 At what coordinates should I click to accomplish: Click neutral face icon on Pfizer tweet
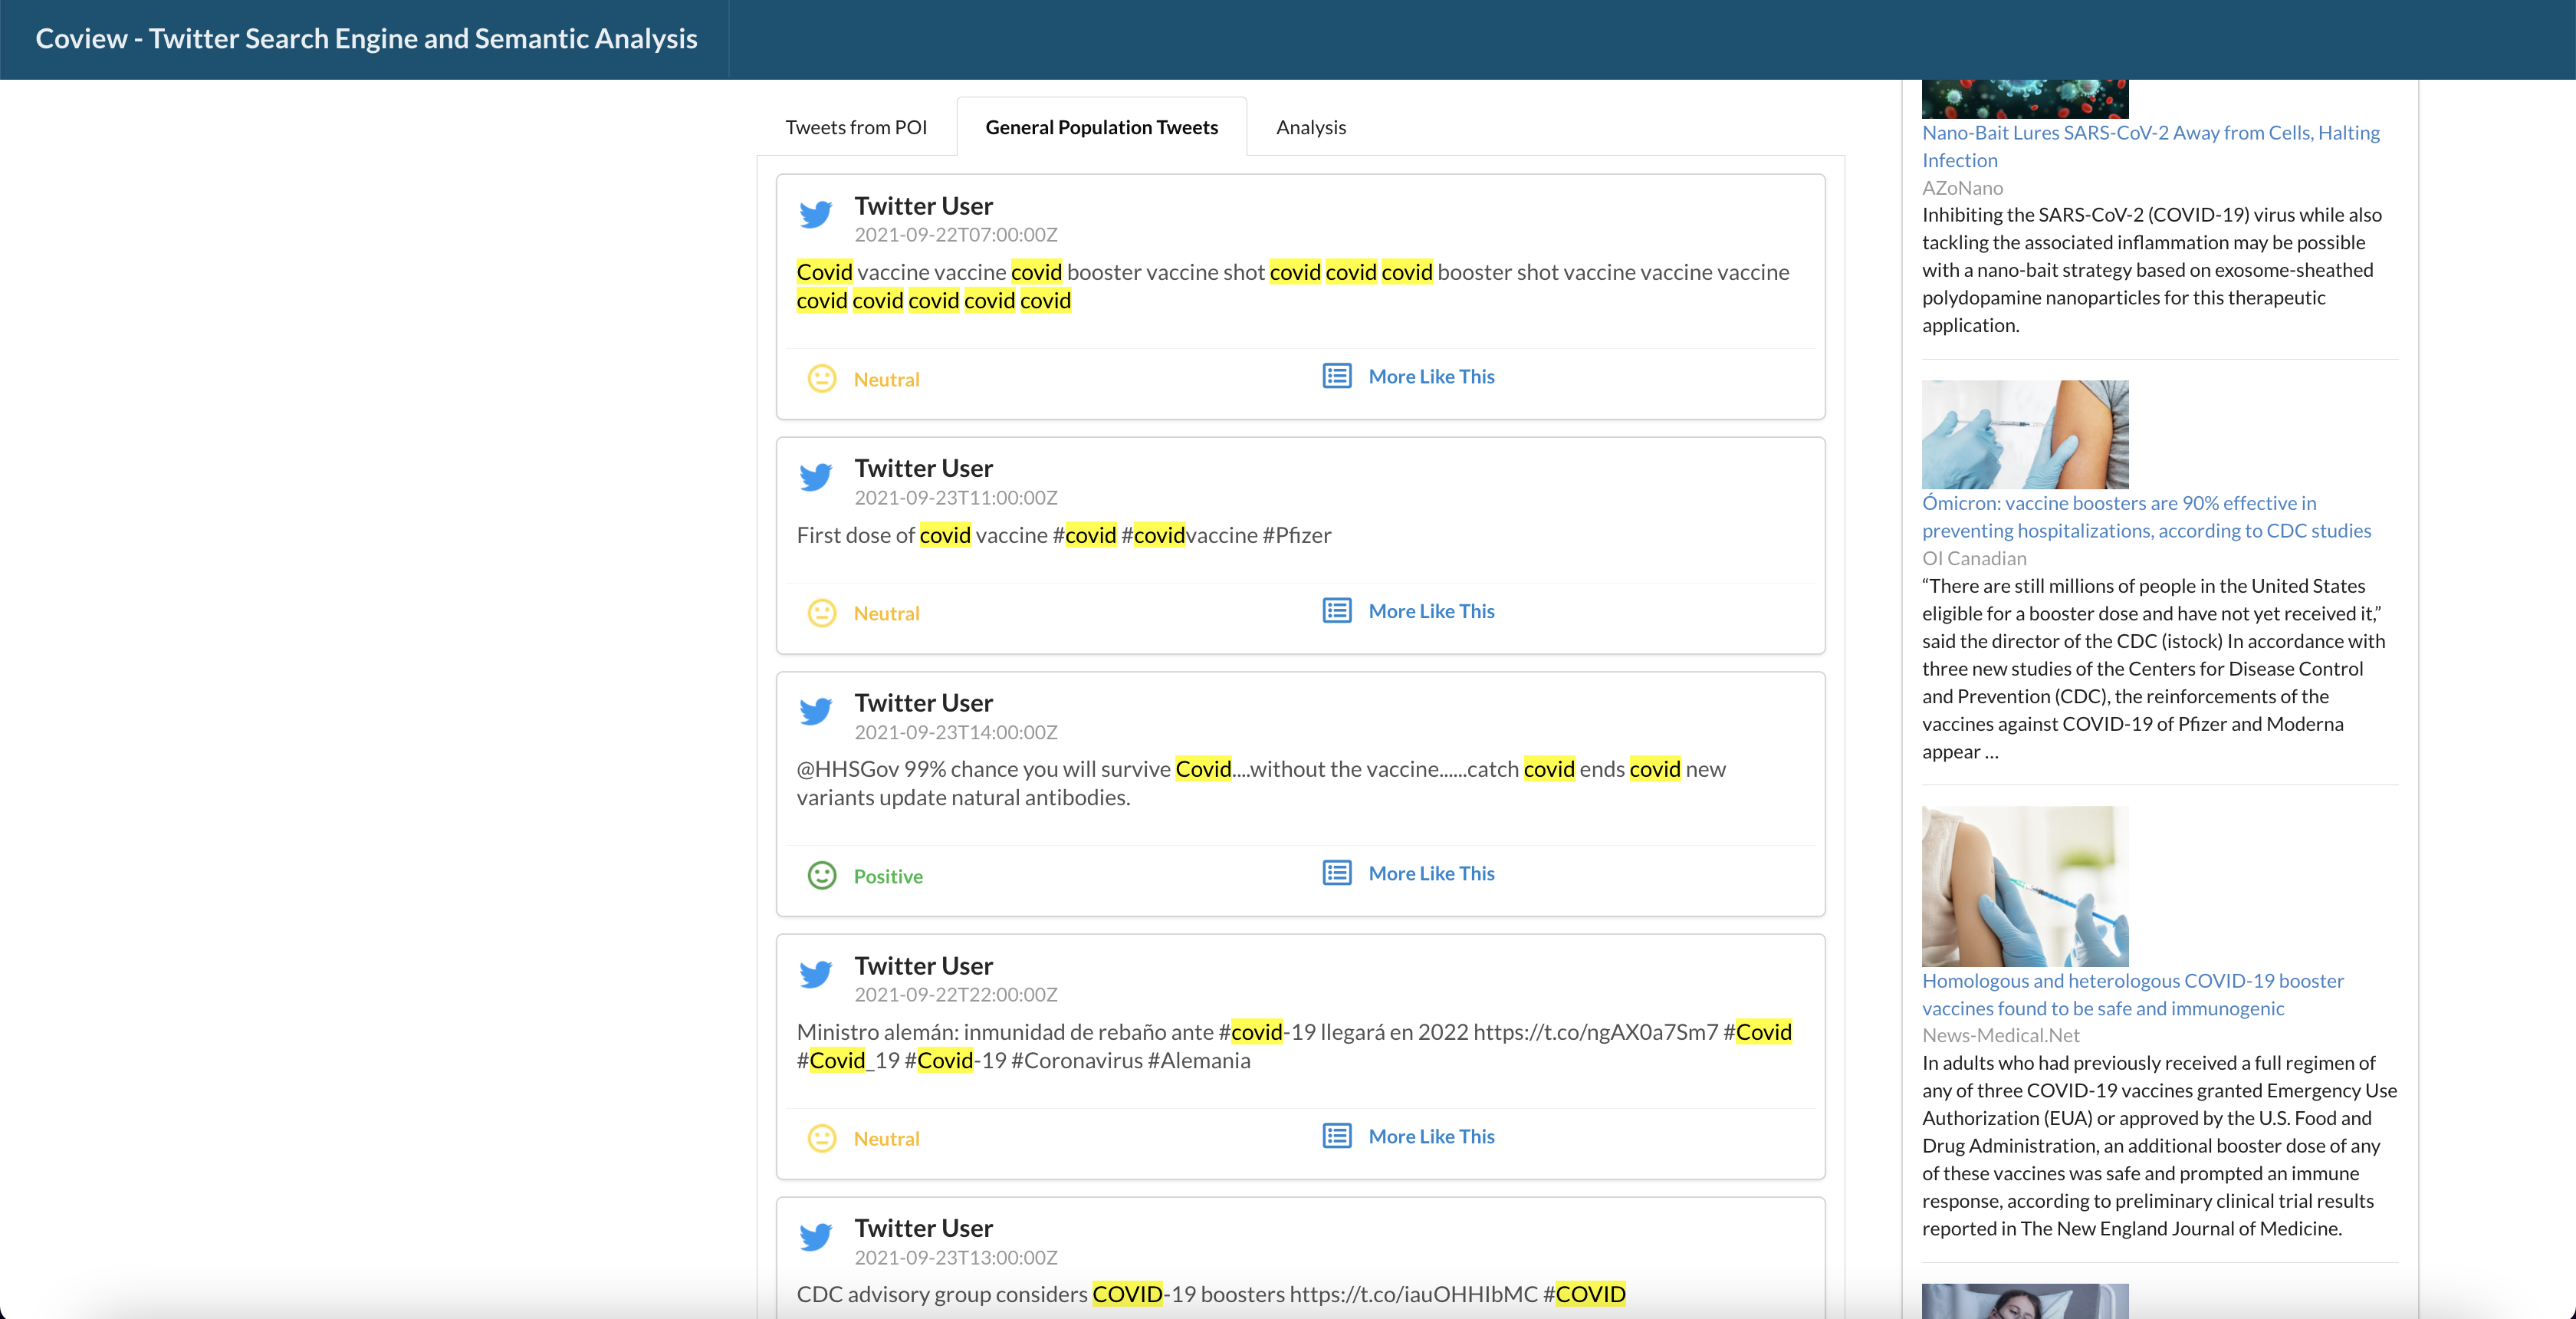tap(822, 613)
